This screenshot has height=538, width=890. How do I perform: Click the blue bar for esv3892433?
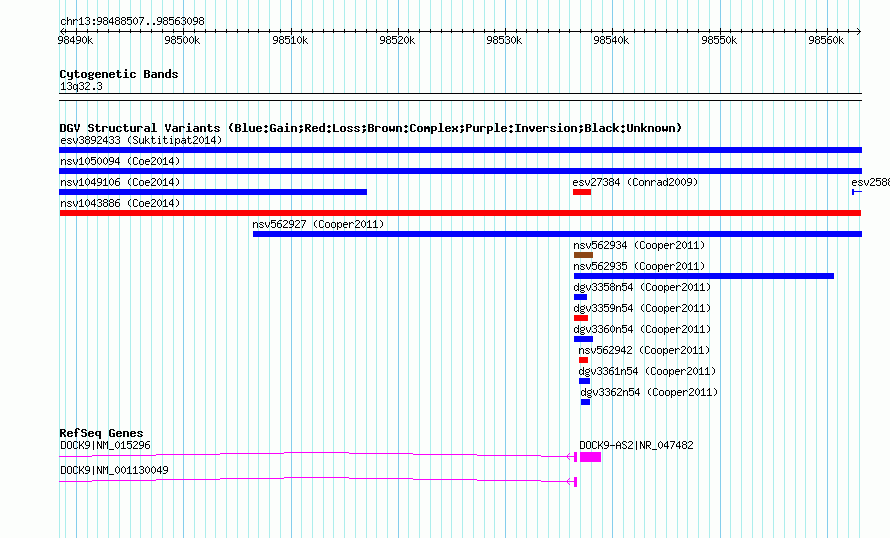pos(460,150)
